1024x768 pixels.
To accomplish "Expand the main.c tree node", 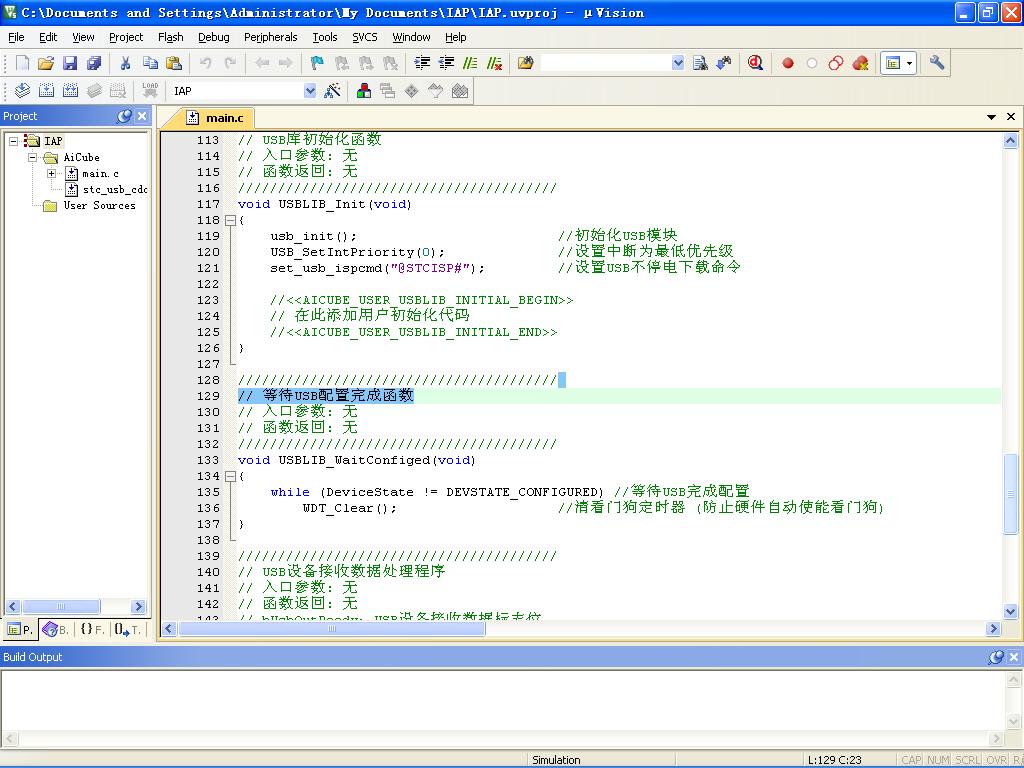I will (52, 173).
